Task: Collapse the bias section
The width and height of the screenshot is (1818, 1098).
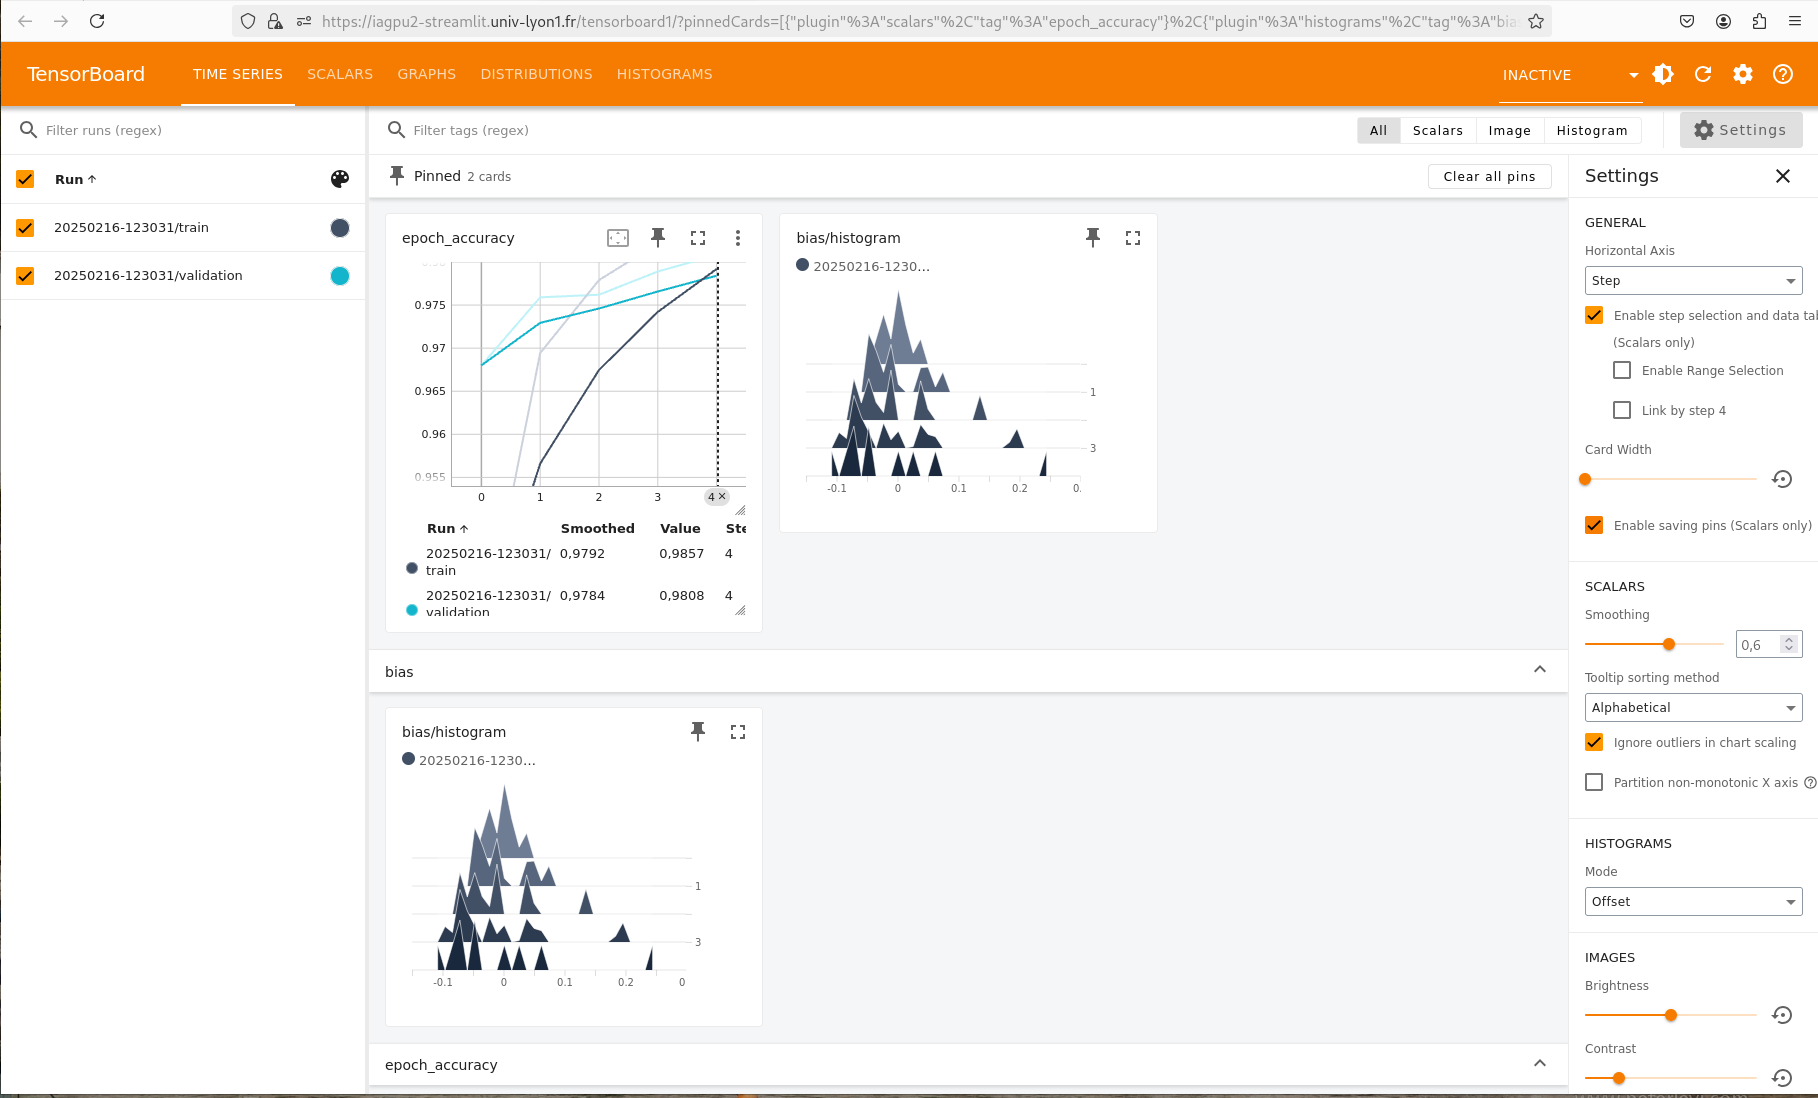Action: click(x=1540, y=671)
